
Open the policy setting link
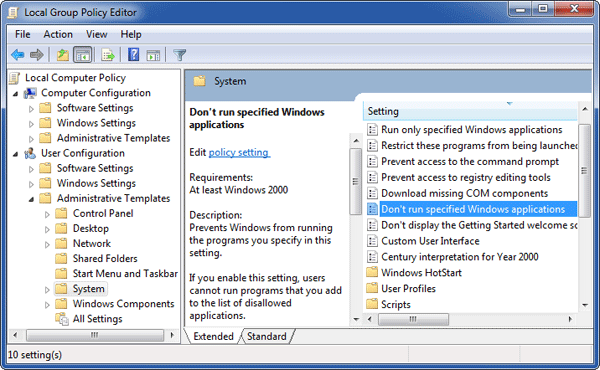239,152
